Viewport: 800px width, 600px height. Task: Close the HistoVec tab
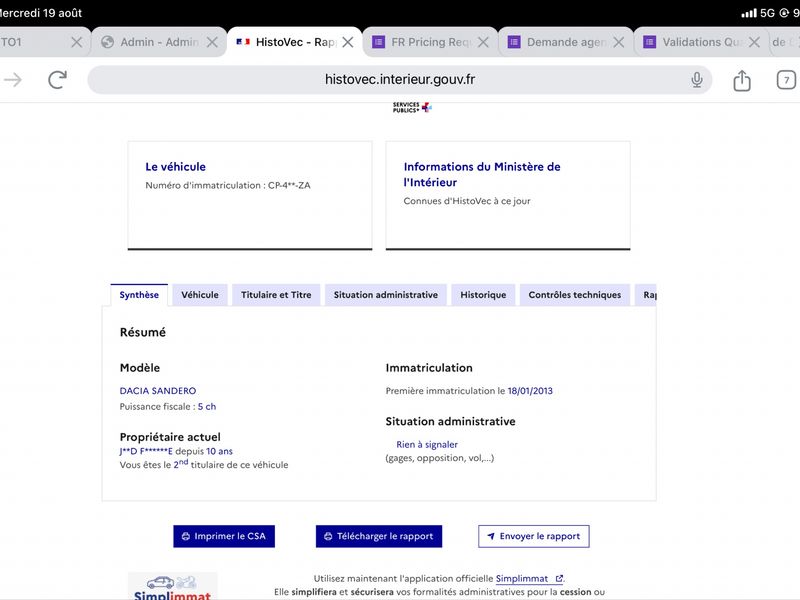click(348, 42)
